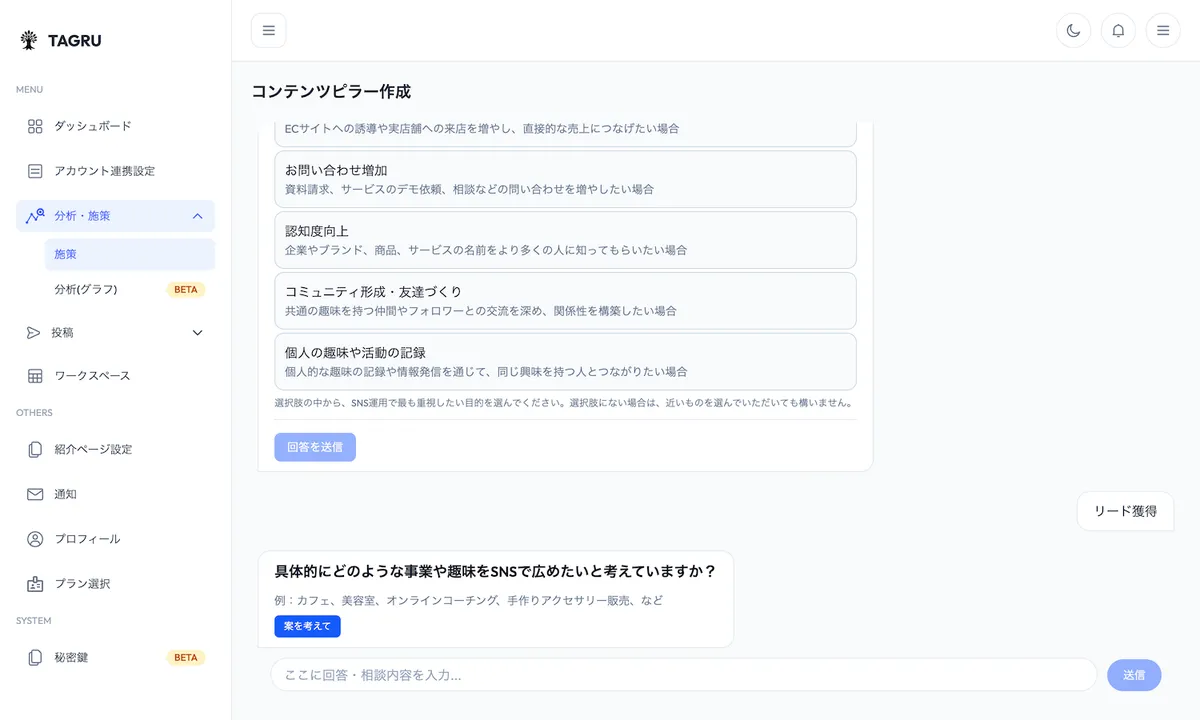Click the 投稿 posts icon in sidebar

pyautogui.click(x=31, y=332)
